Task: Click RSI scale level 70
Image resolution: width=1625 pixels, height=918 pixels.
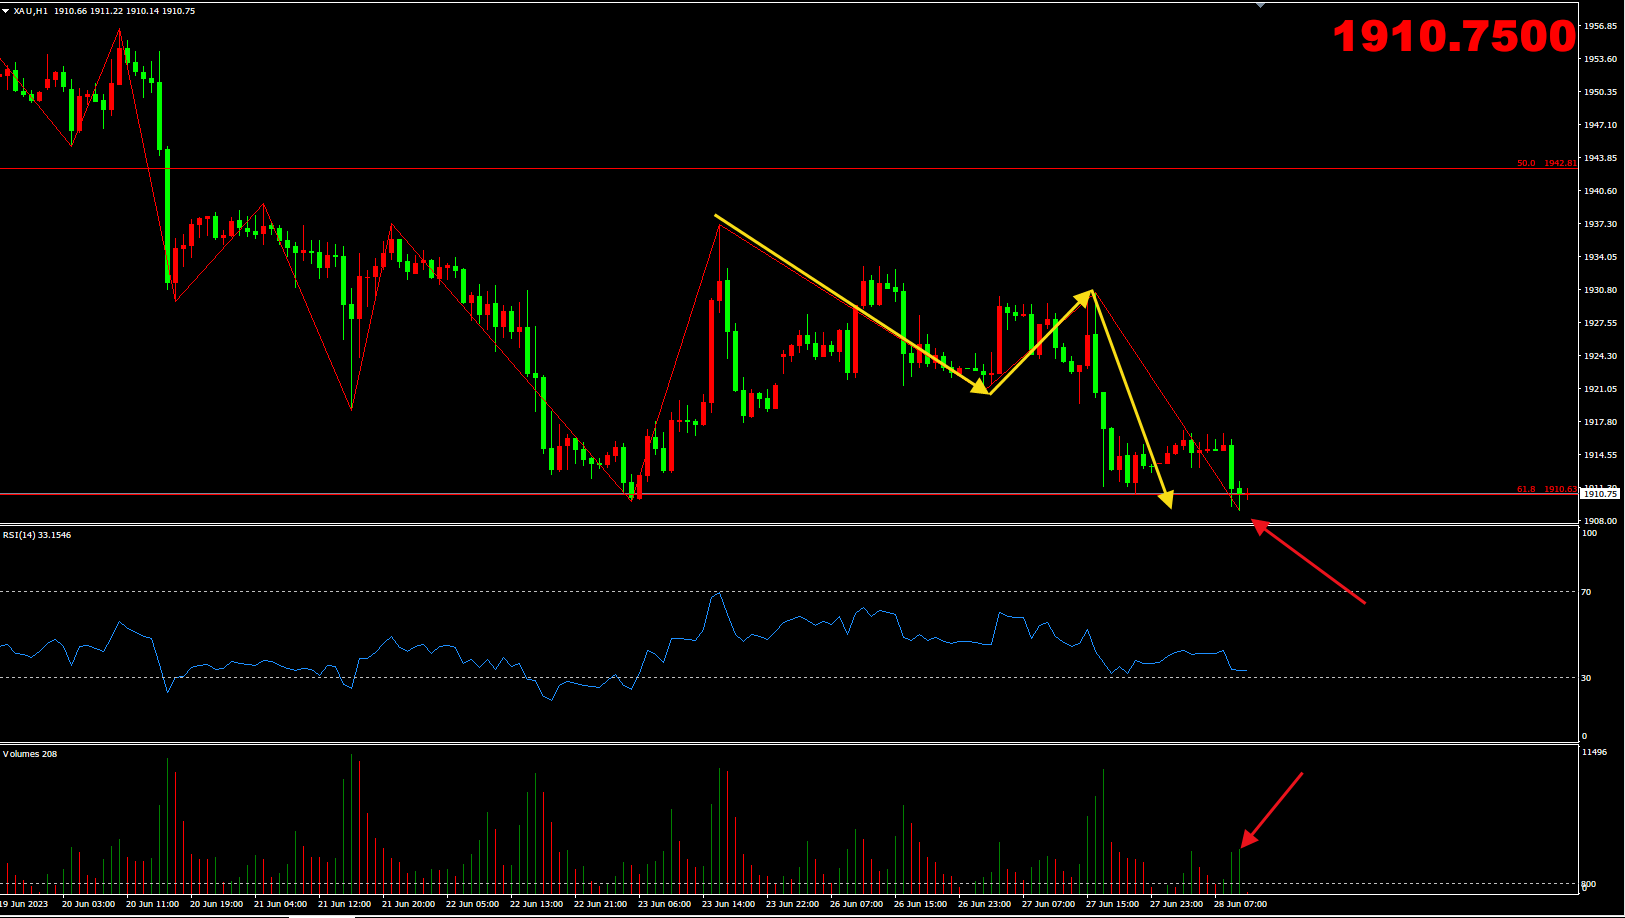Action: (1586, 592)
